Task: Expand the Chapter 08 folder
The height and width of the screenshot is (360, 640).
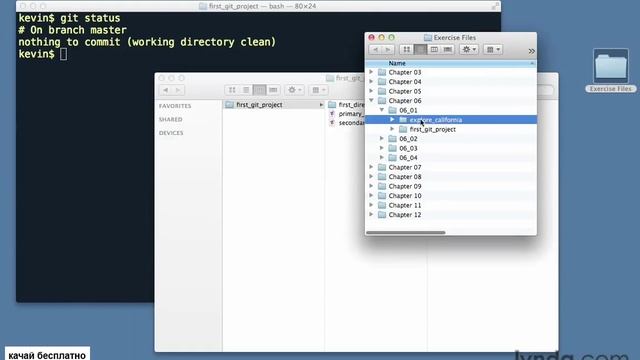Action: [x=371, y=176]
